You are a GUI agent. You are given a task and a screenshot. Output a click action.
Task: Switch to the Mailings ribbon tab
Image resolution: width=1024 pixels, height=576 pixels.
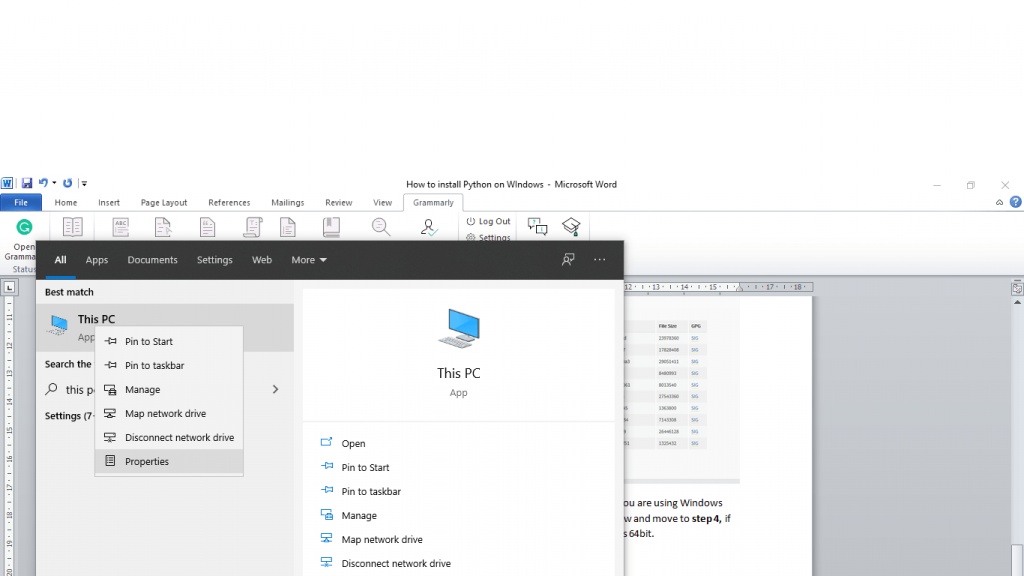click(288, 202)
